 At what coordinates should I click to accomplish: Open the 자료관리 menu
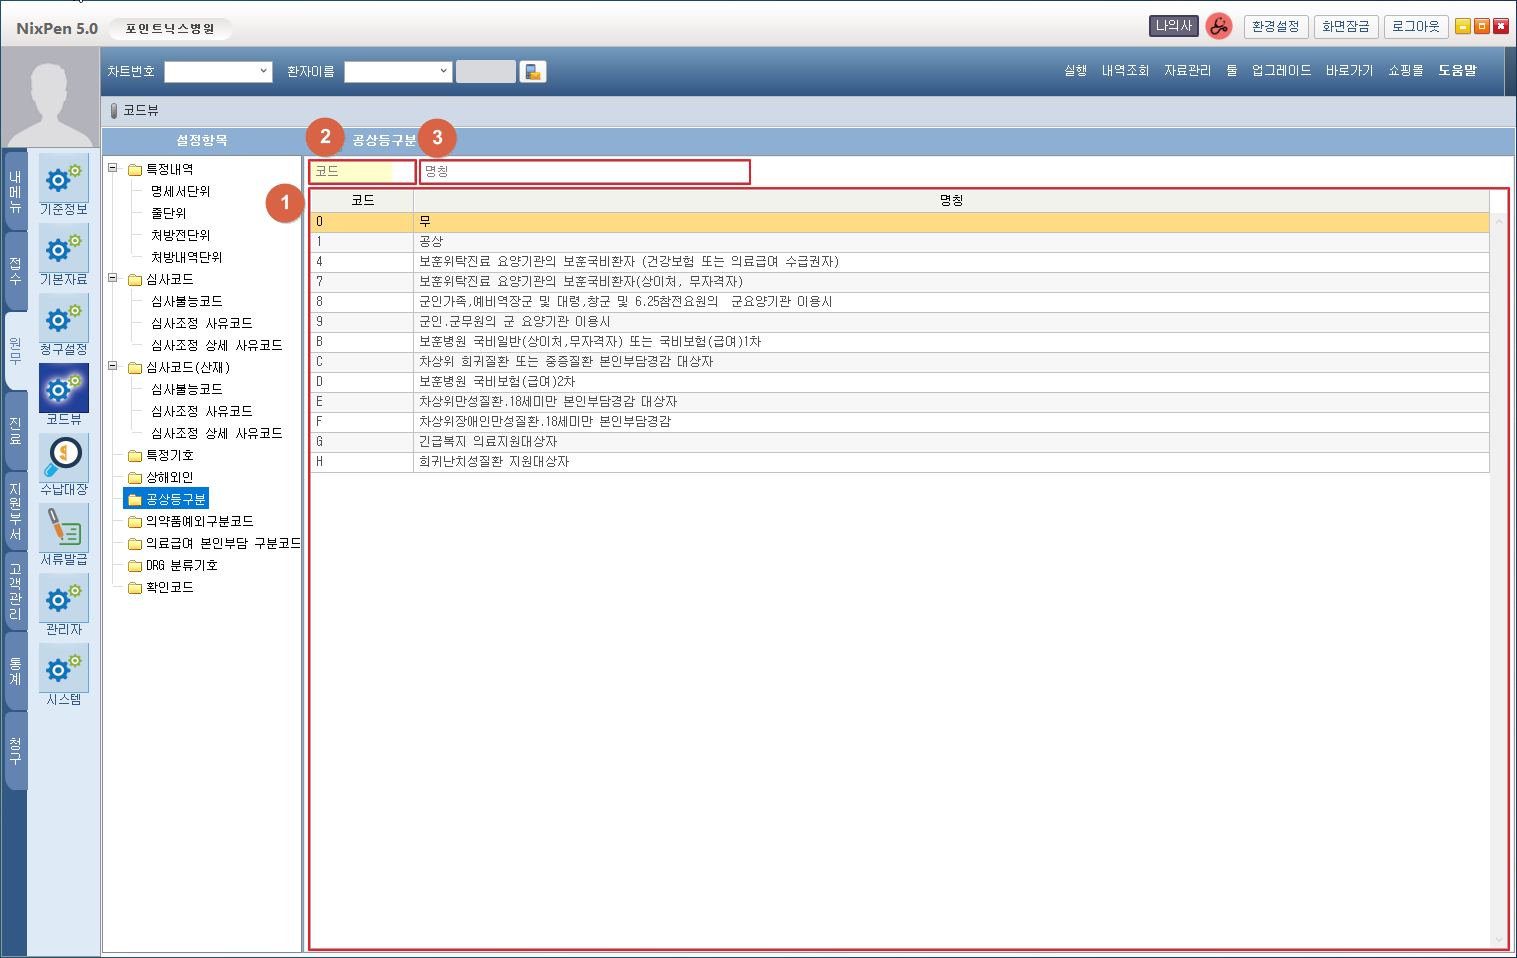coord(1187,71)
